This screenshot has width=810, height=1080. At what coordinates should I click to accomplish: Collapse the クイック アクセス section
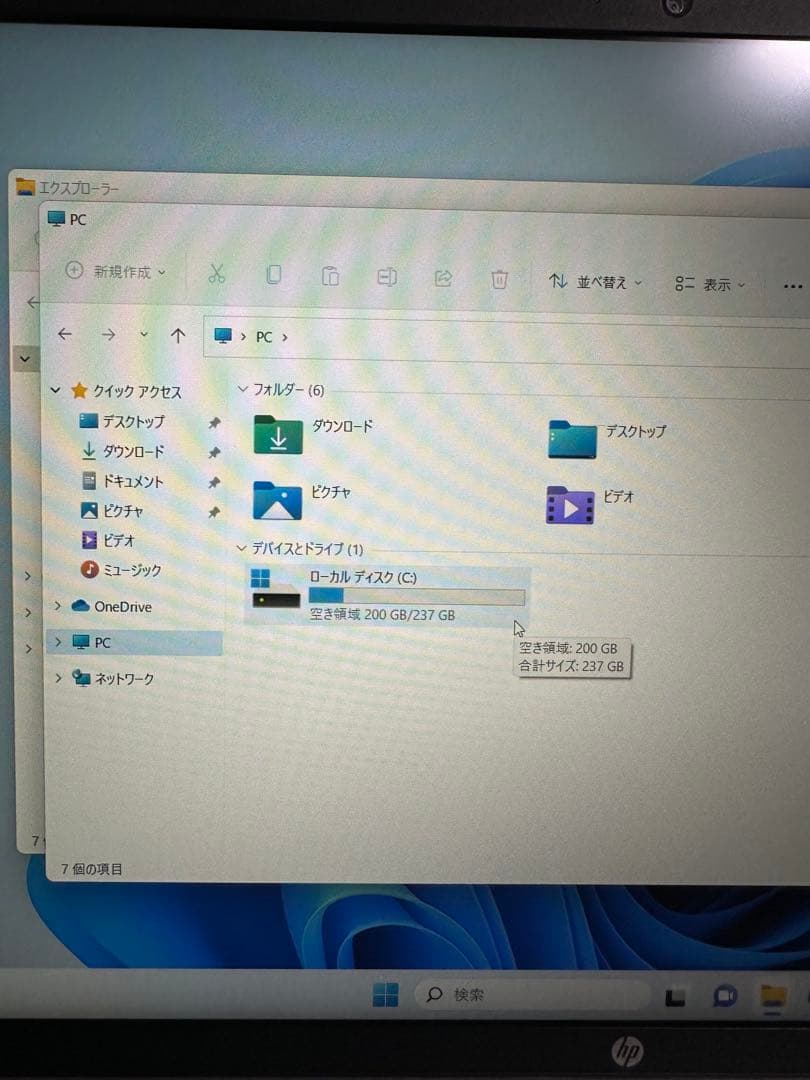pyautogui.click(x=56, y=390)
